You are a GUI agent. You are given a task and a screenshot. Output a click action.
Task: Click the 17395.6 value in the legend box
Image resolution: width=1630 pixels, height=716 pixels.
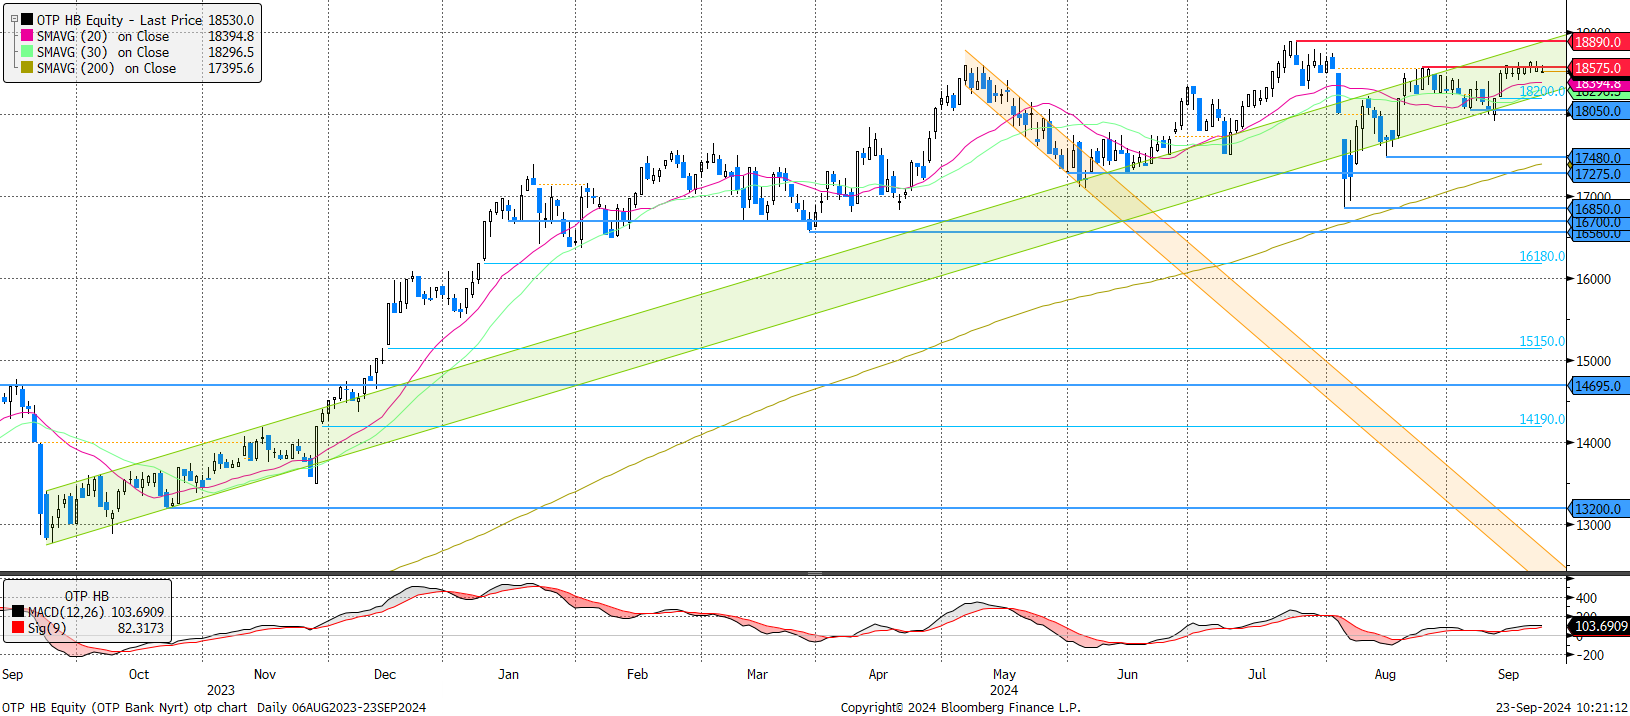tap(231, 68)
